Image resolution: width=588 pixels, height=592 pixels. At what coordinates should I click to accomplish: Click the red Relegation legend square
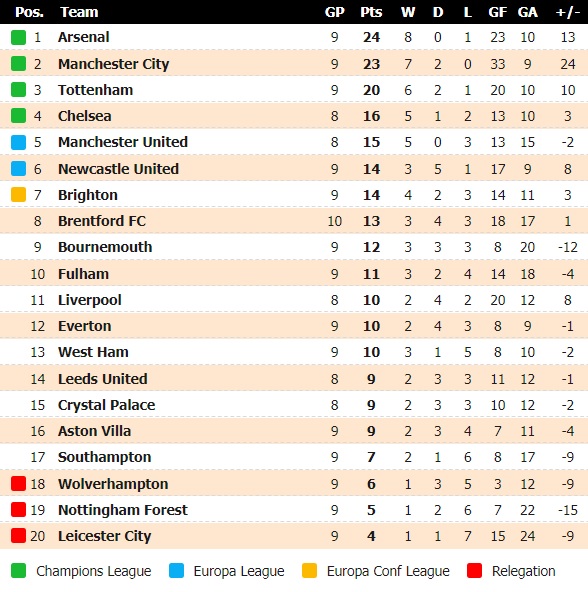coord(474,571)
